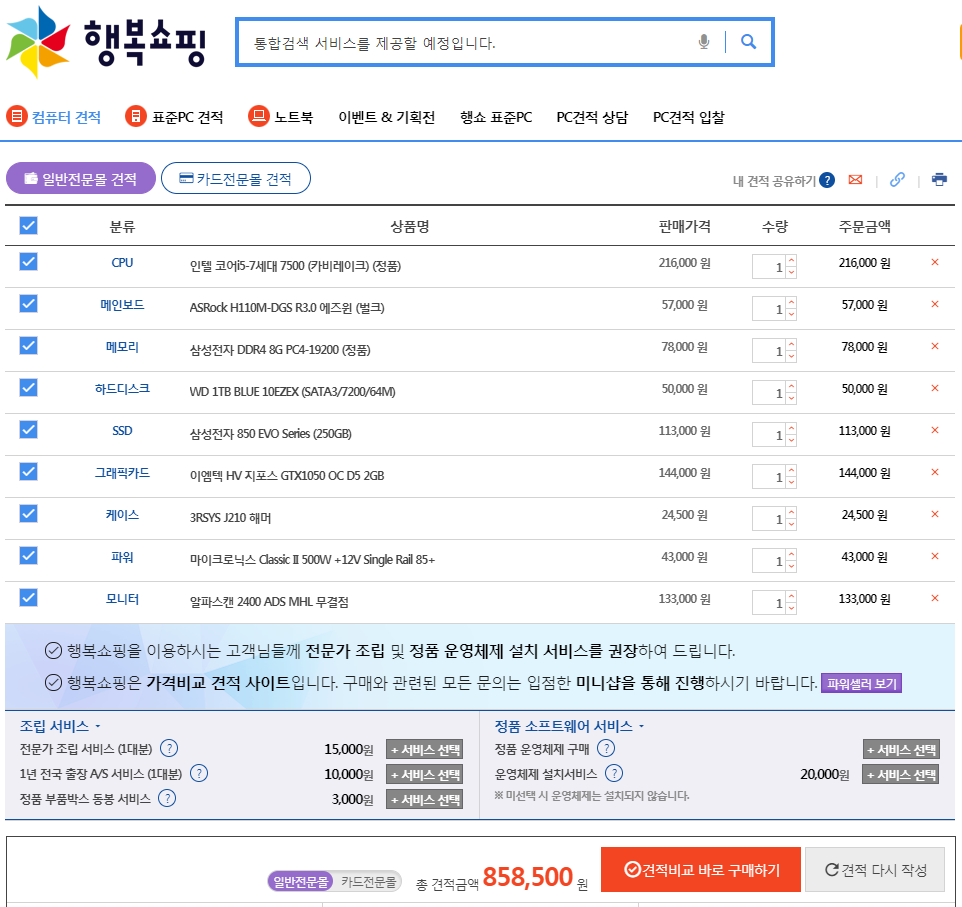Viewport: 962px width, 907px height.
Task: Uncheck the 케이스 row checkbox
Action: pyautogui.click(x=28, y=514)
